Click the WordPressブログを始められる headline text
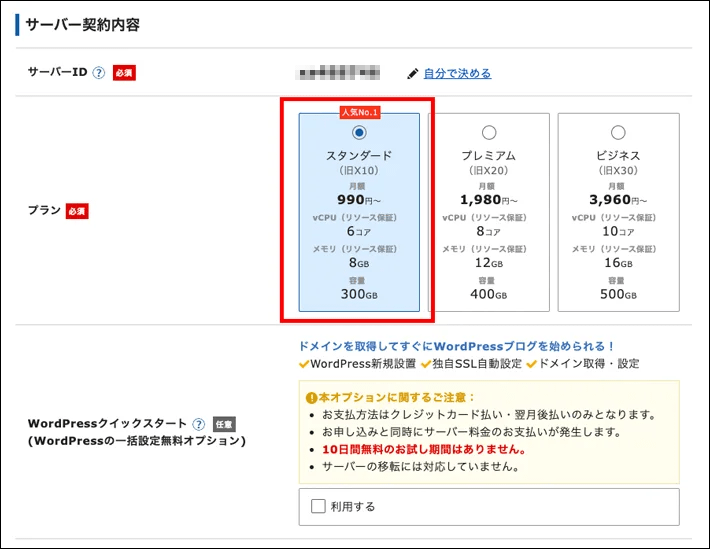The width and height of the screenshot is (710, 549). (x=456, y=347)
